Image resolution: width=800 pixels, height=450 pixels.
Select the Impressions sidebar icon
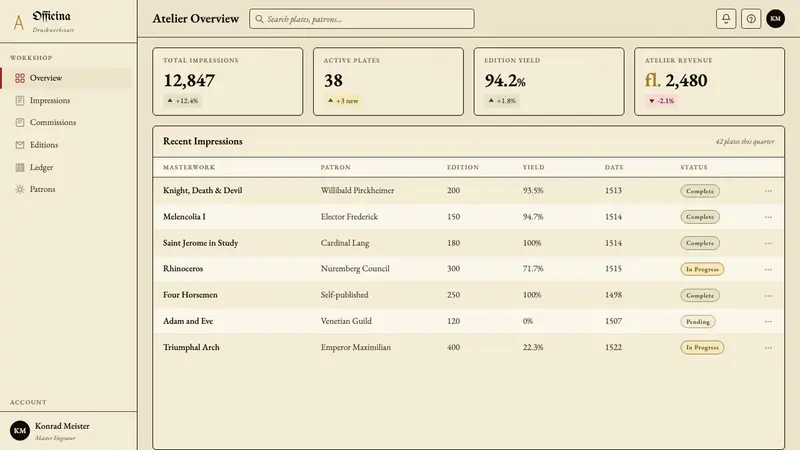[20, 101]
